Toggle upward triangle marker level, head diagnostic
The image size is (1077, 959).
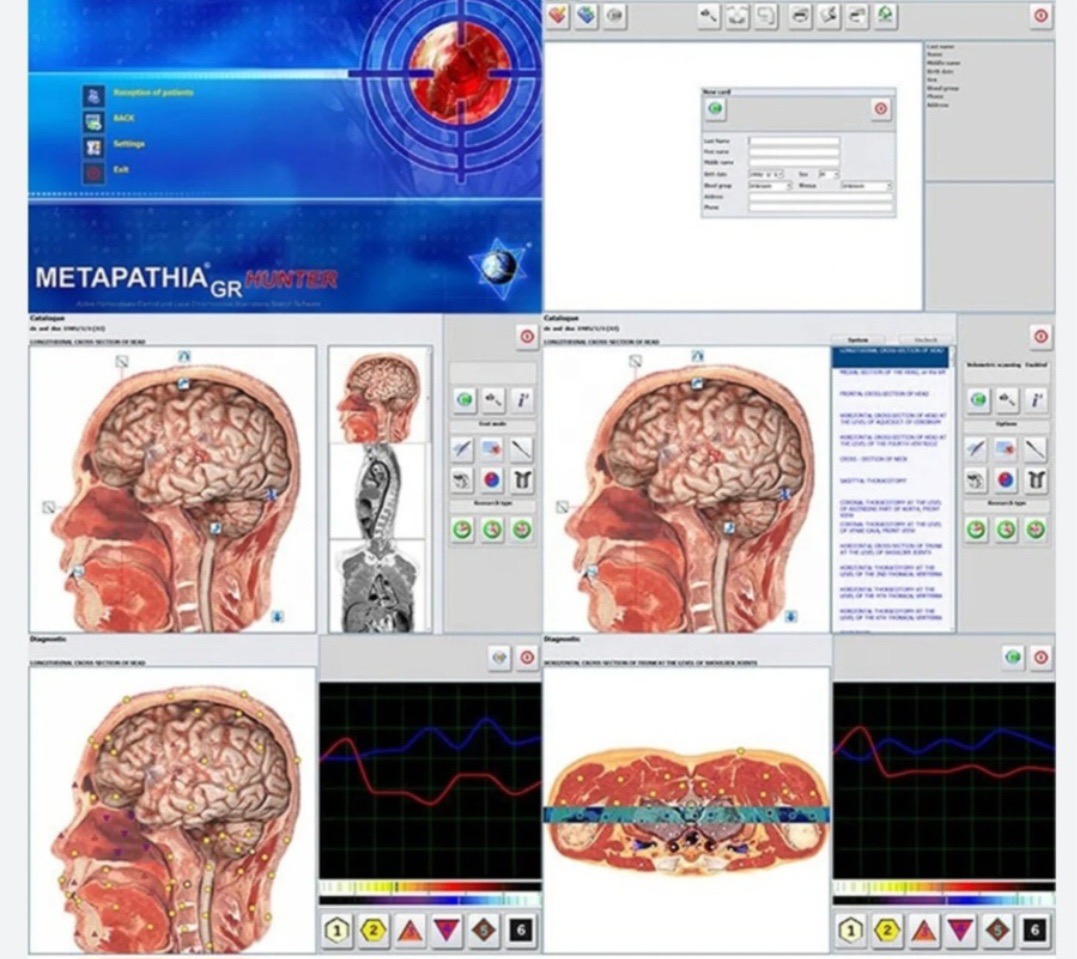tap(410, 930)
